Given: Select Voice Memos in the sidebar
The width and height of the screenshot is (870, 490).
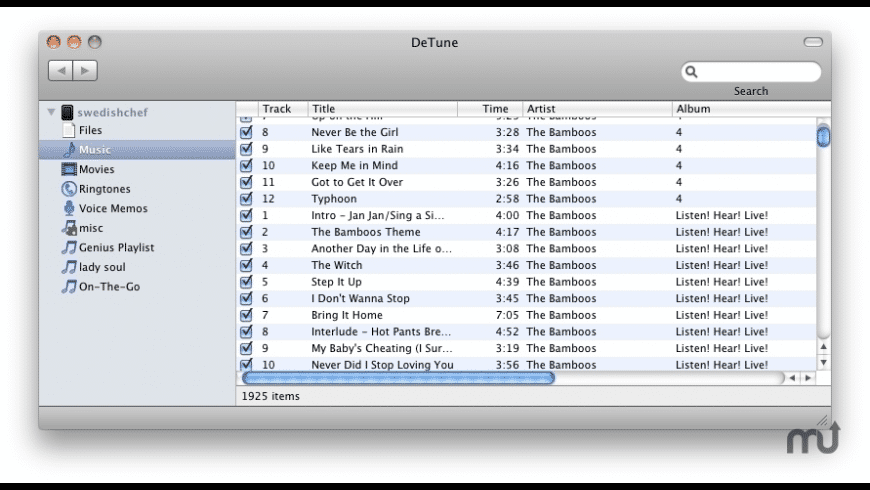Looking at the screenshot, I should click(x=113, y=209).
